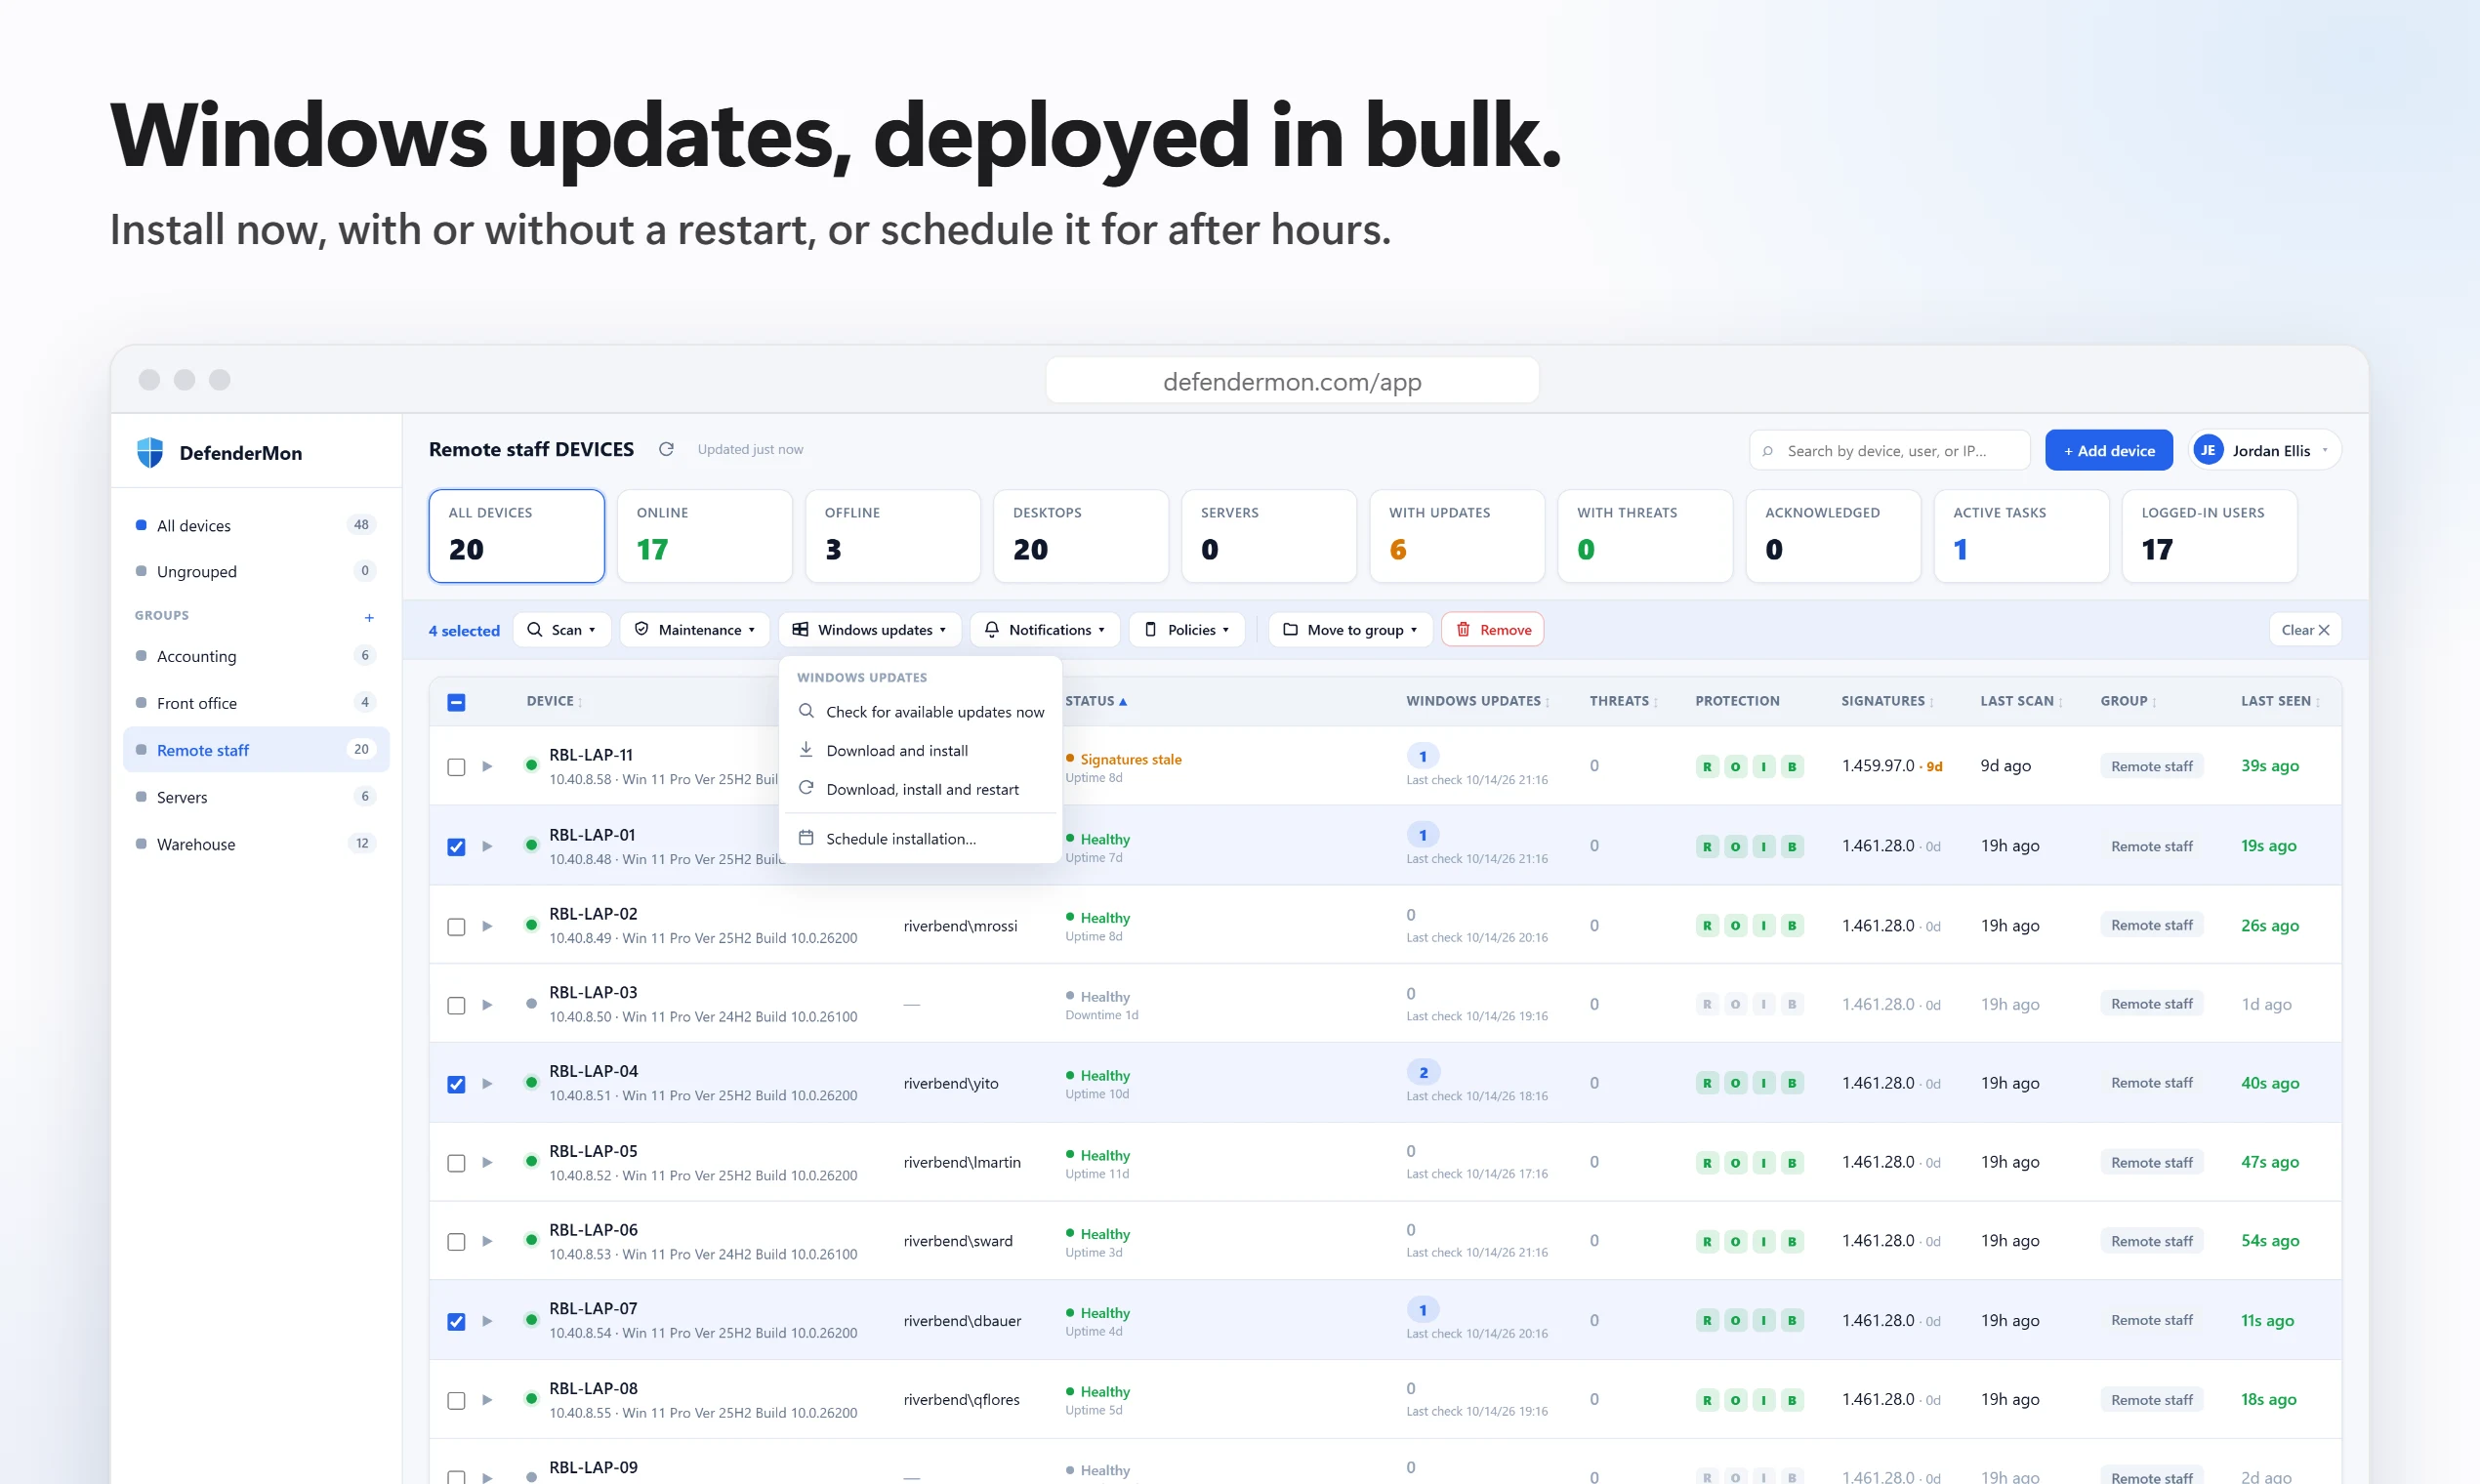Click the pending updates badge 2 for RBL-LAP-04
The image size is (2480, 1484).
click(1423, 1072)
